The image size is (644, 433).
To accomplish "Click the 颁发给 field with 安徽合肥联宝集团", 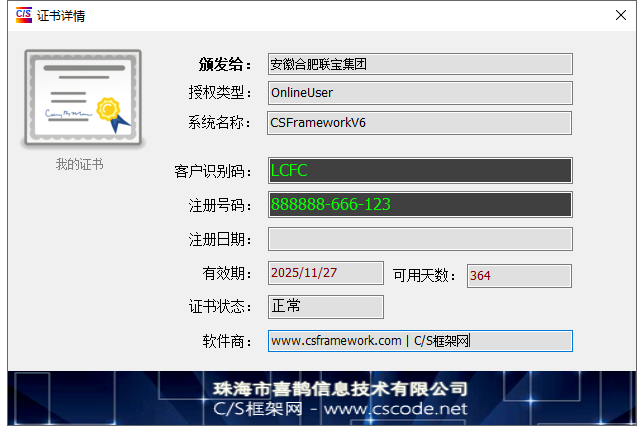I will (x=420, y=64).
